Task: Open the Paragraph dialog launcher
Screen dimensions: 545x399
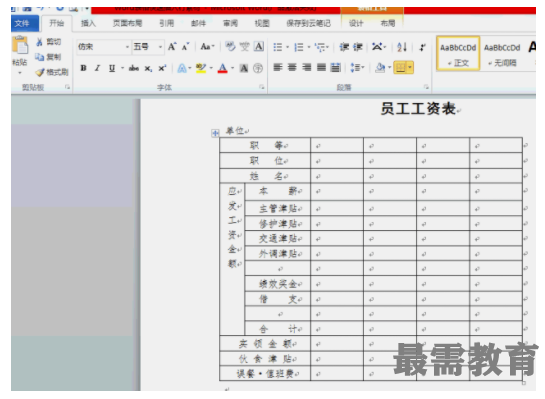Action: click(x=426, y=87)
